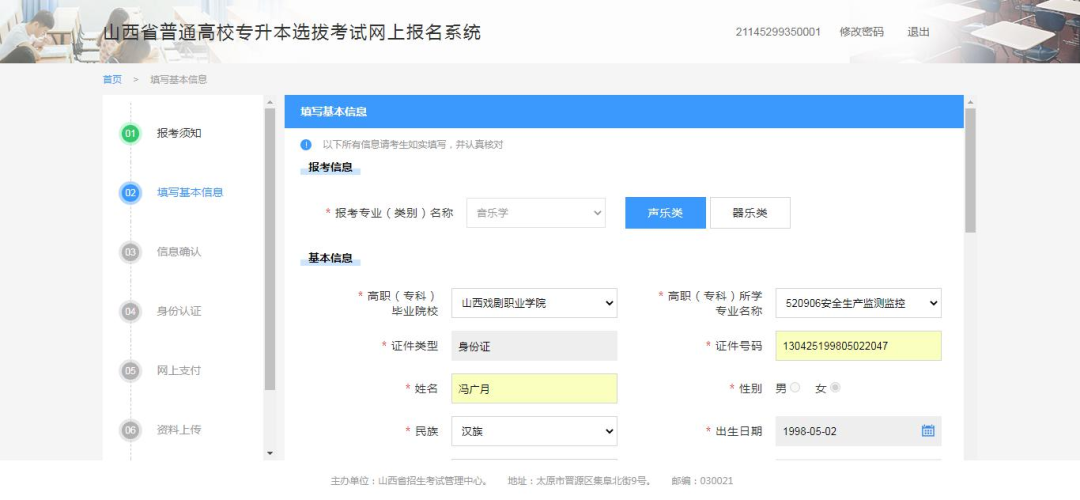1080x500 pixels.
Task: Open the calendar icon in 出生日期 field
Action: (928, 431)
